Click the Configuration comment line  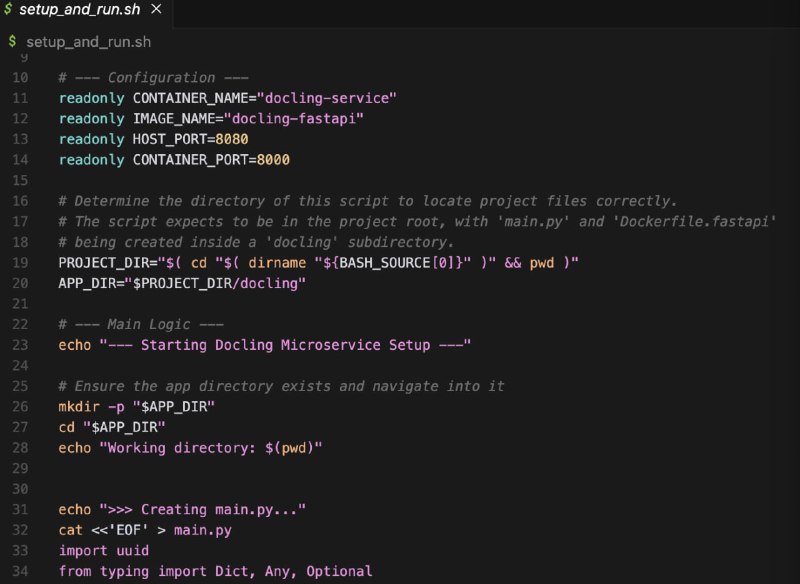point(154,78)
